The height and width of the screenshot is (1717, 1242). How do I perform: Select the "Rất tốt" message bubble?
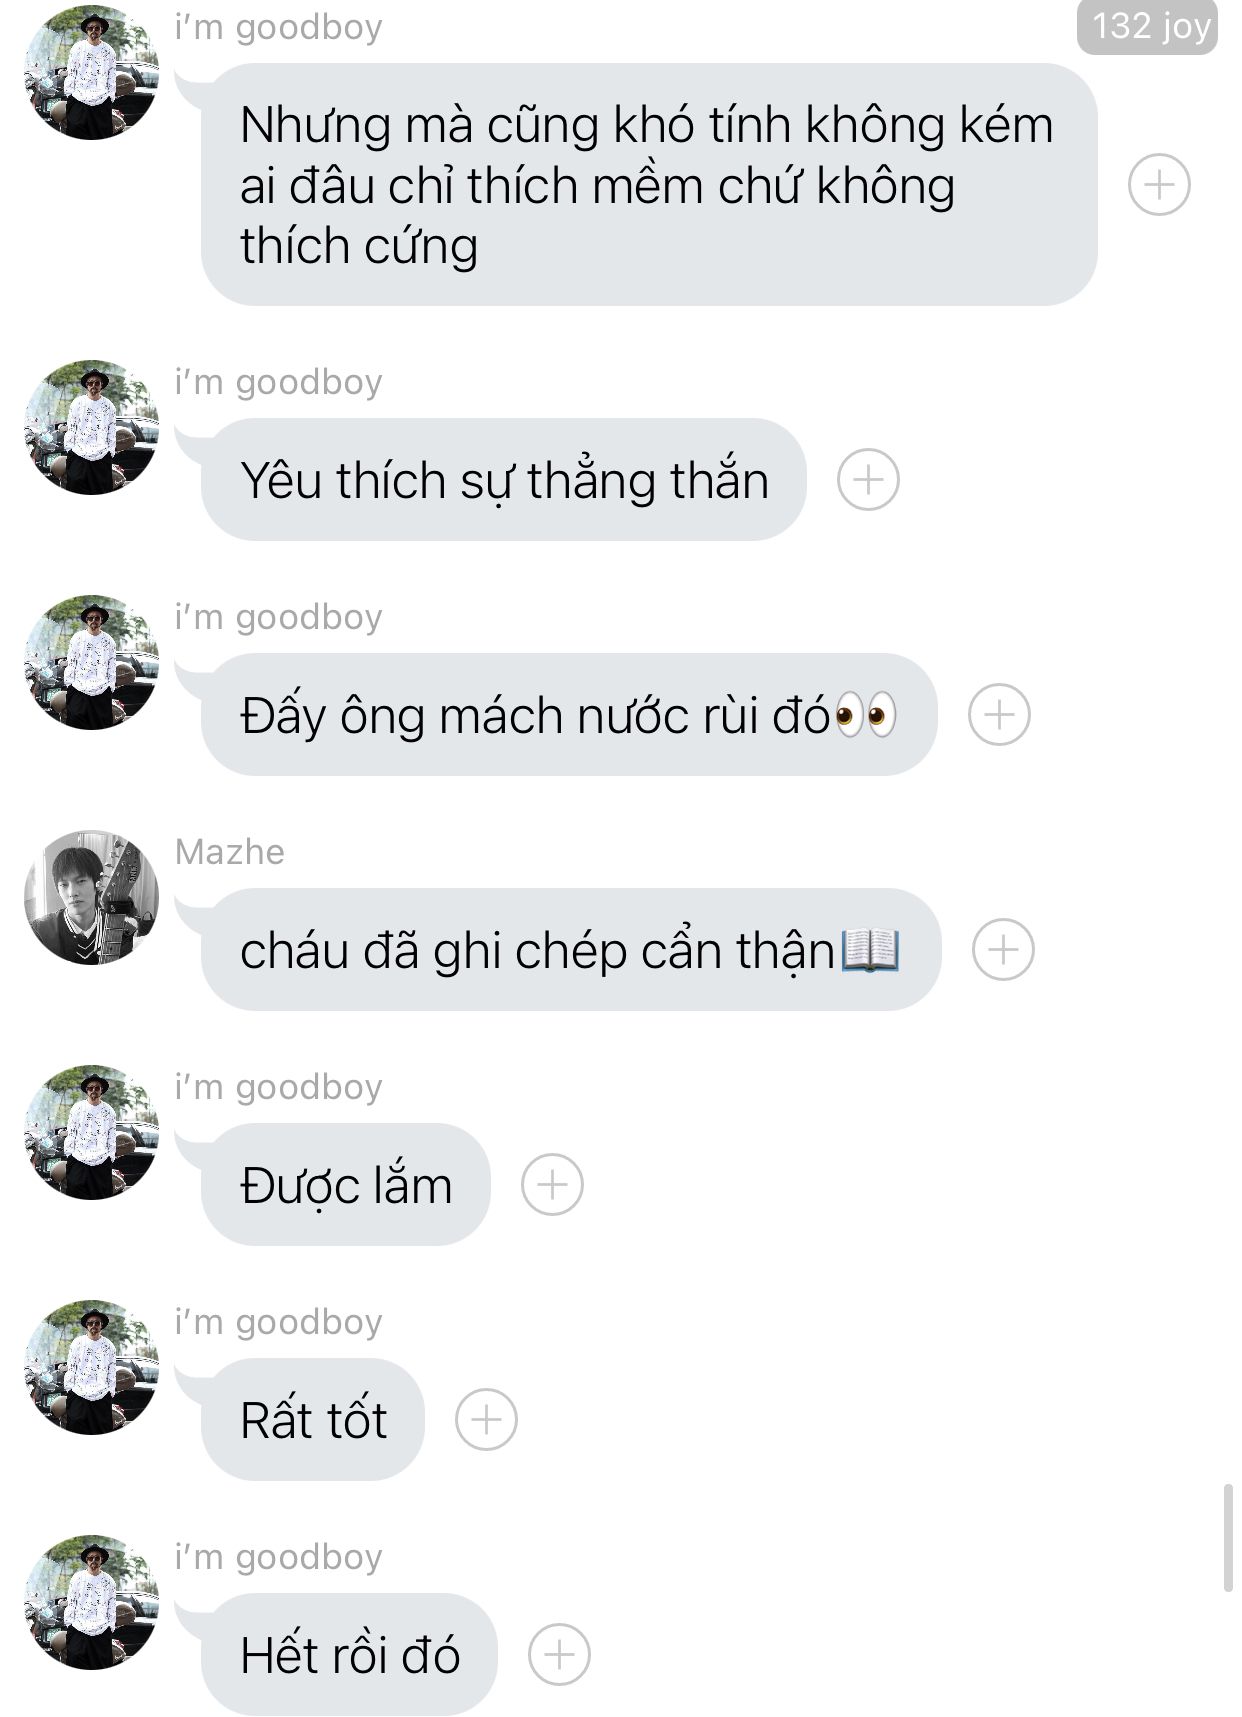(x=313, y=1420)
